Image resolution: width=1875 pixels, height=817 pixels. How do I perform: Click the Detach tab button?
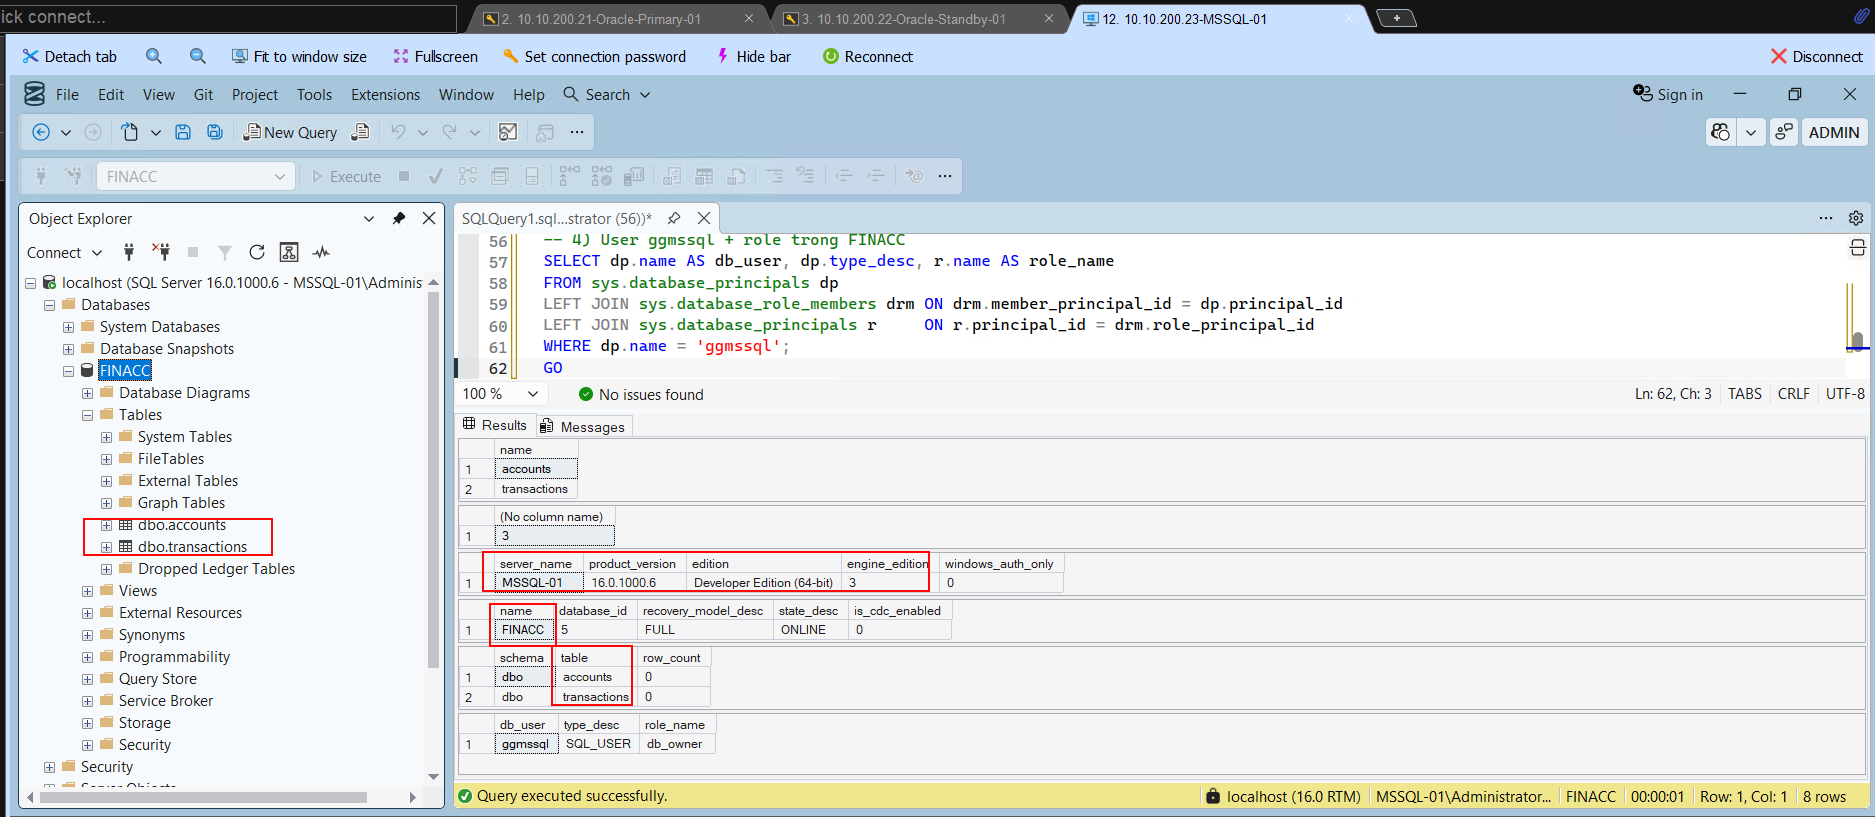[70, 56]
